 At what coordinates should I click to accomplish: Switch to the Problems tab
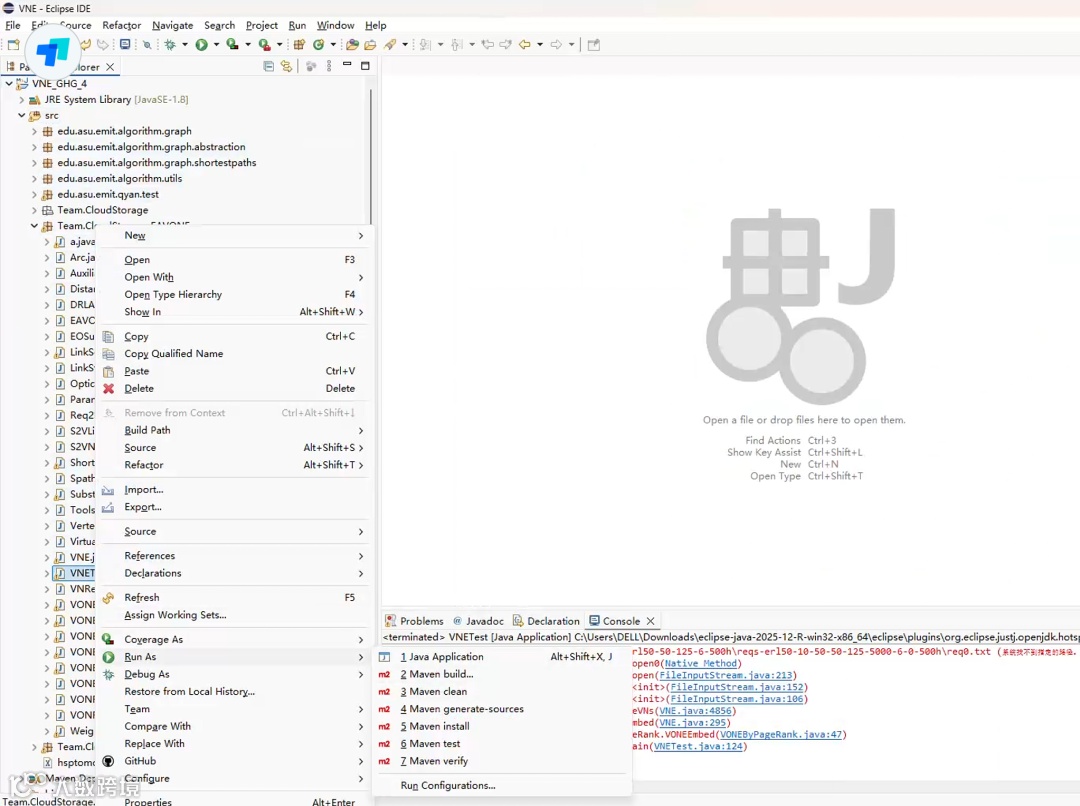coord(414,621)
